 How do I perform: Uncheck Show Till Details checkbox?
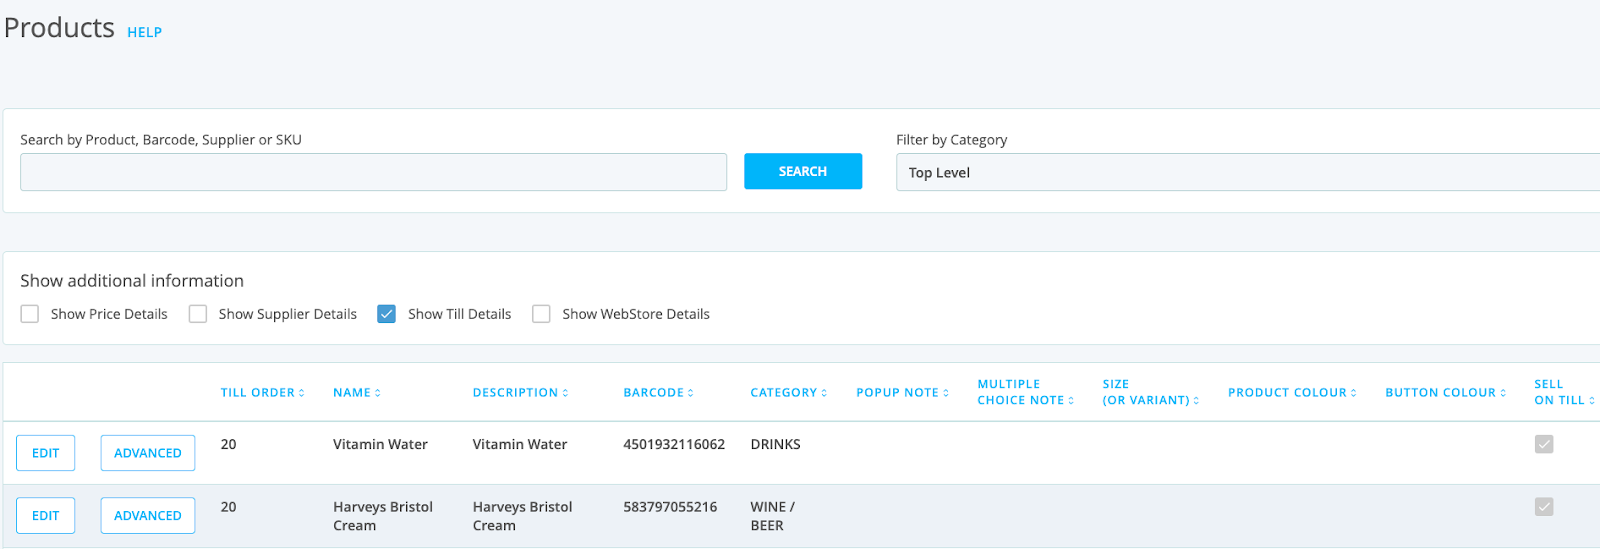pyautogui.click(x=387, y=314)
